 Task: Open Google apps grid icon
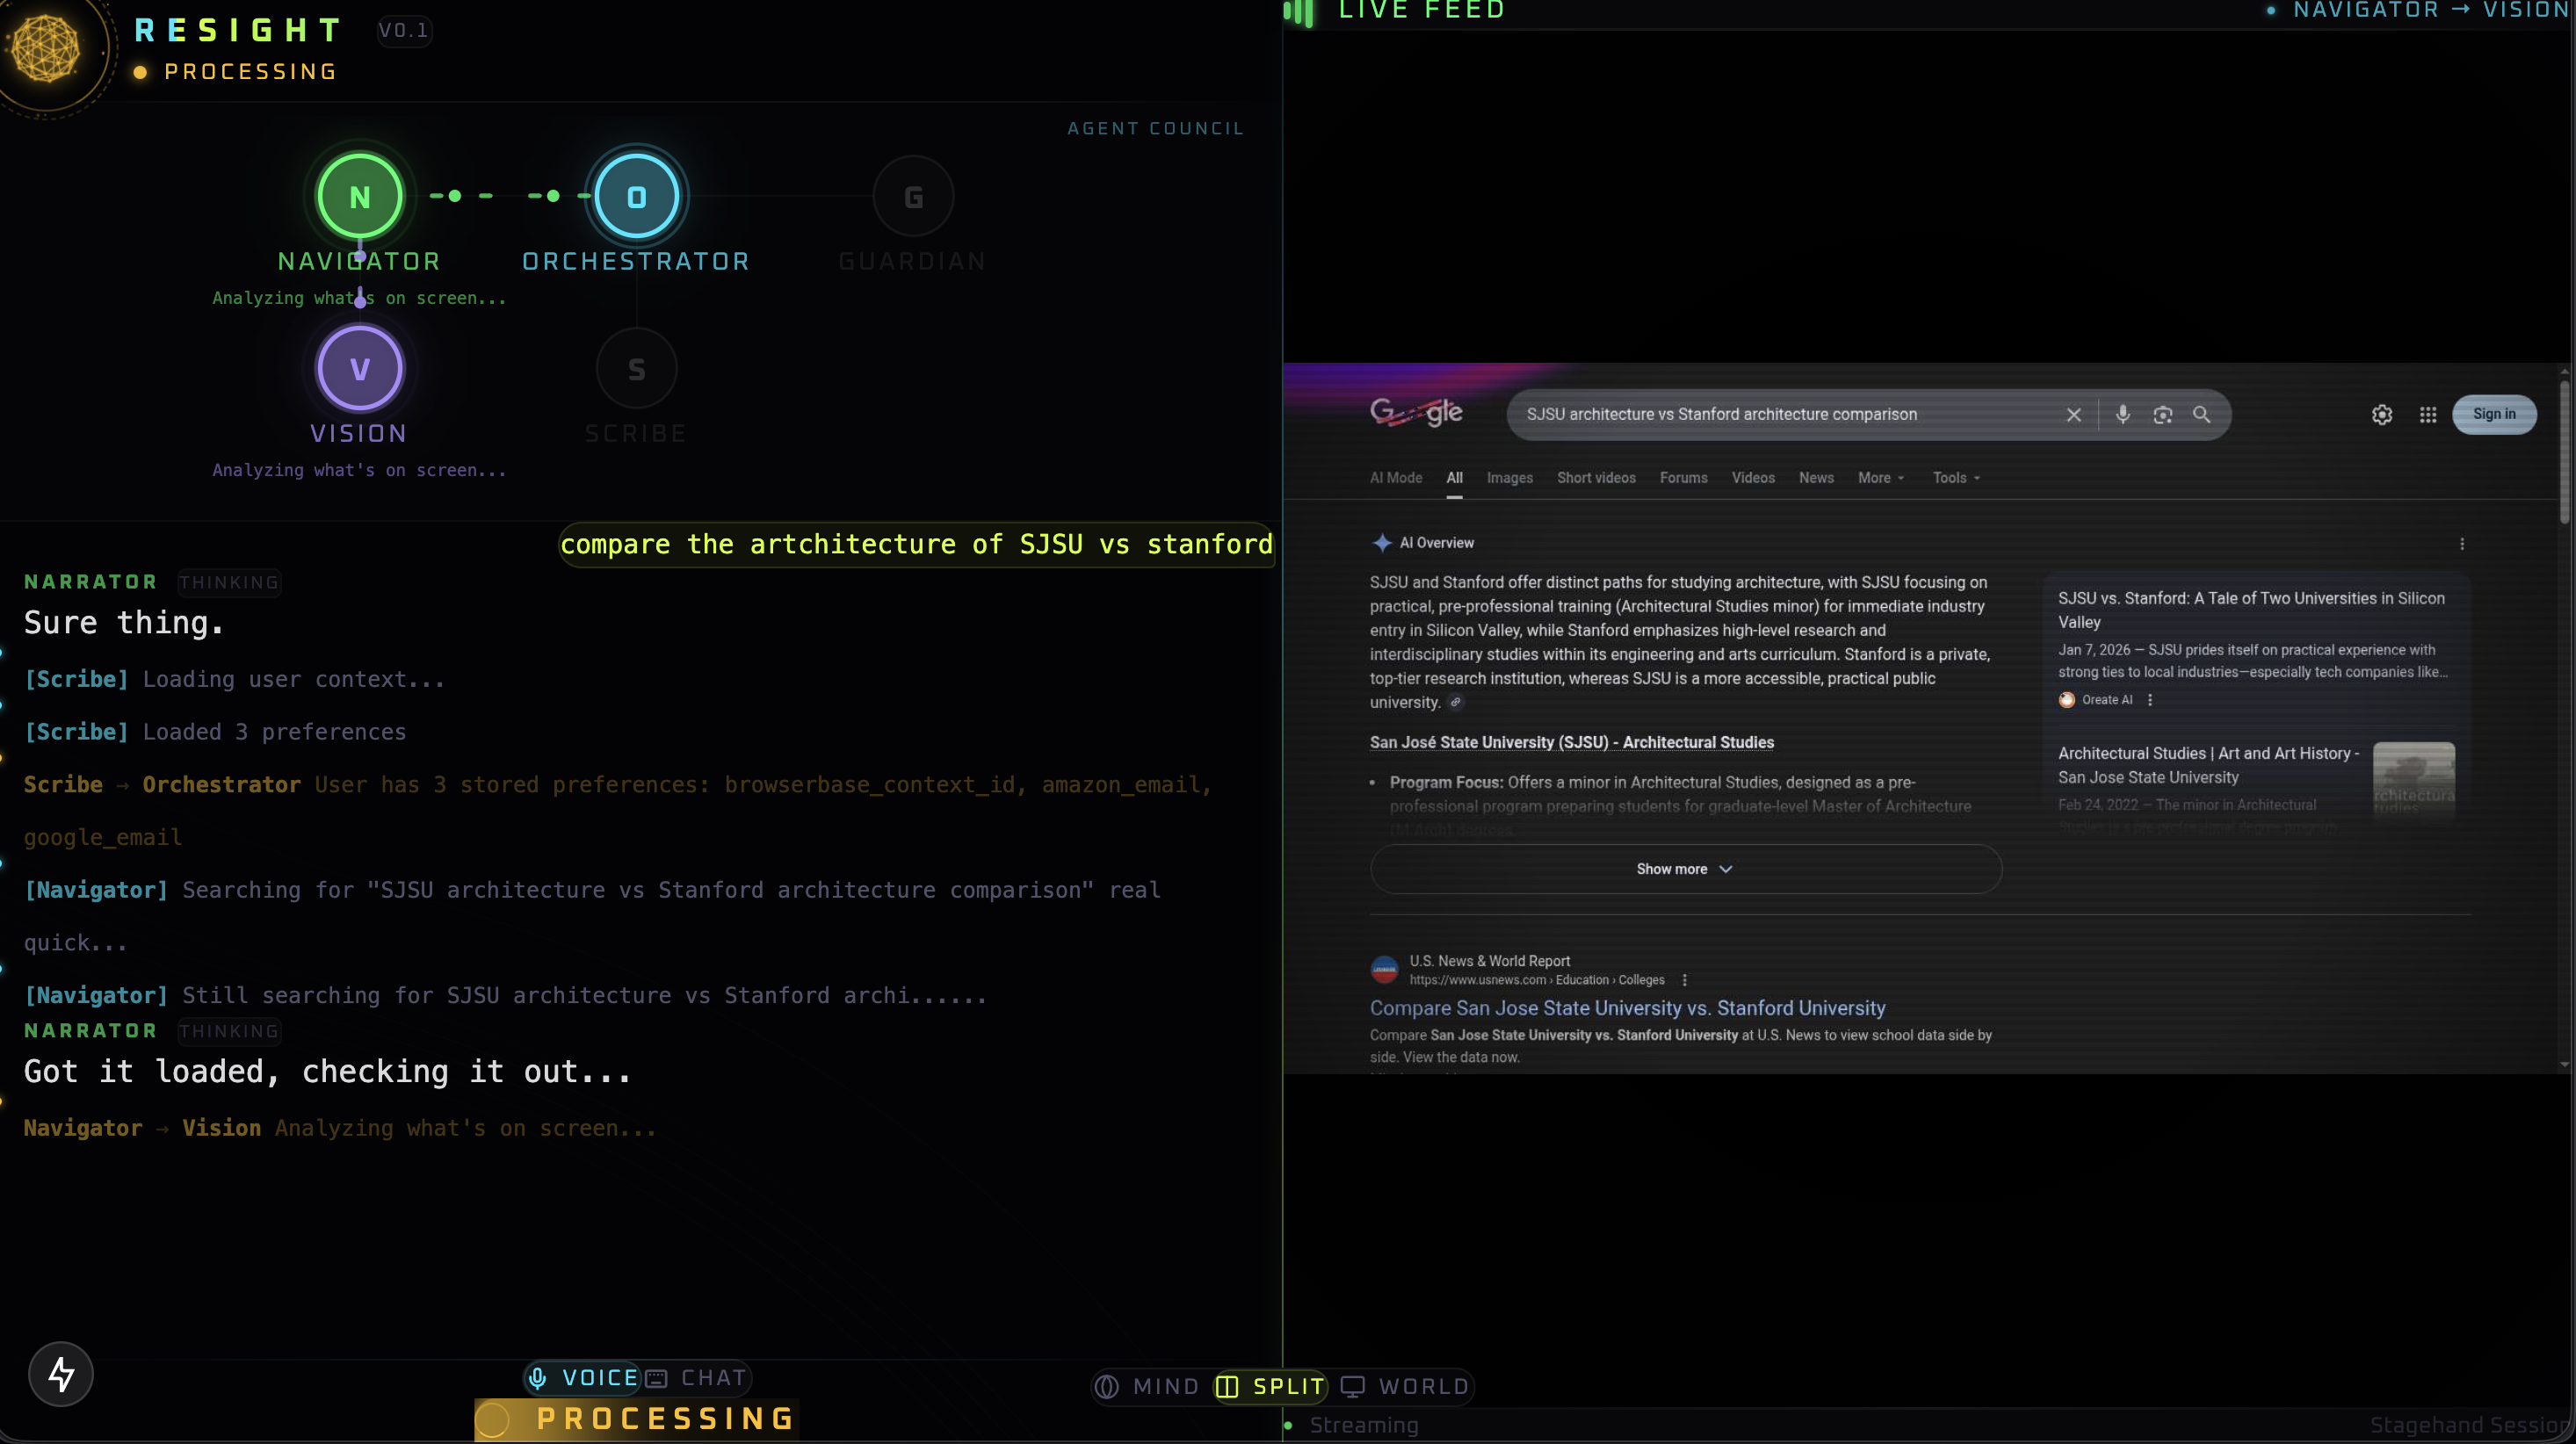tap(2427, 414)
